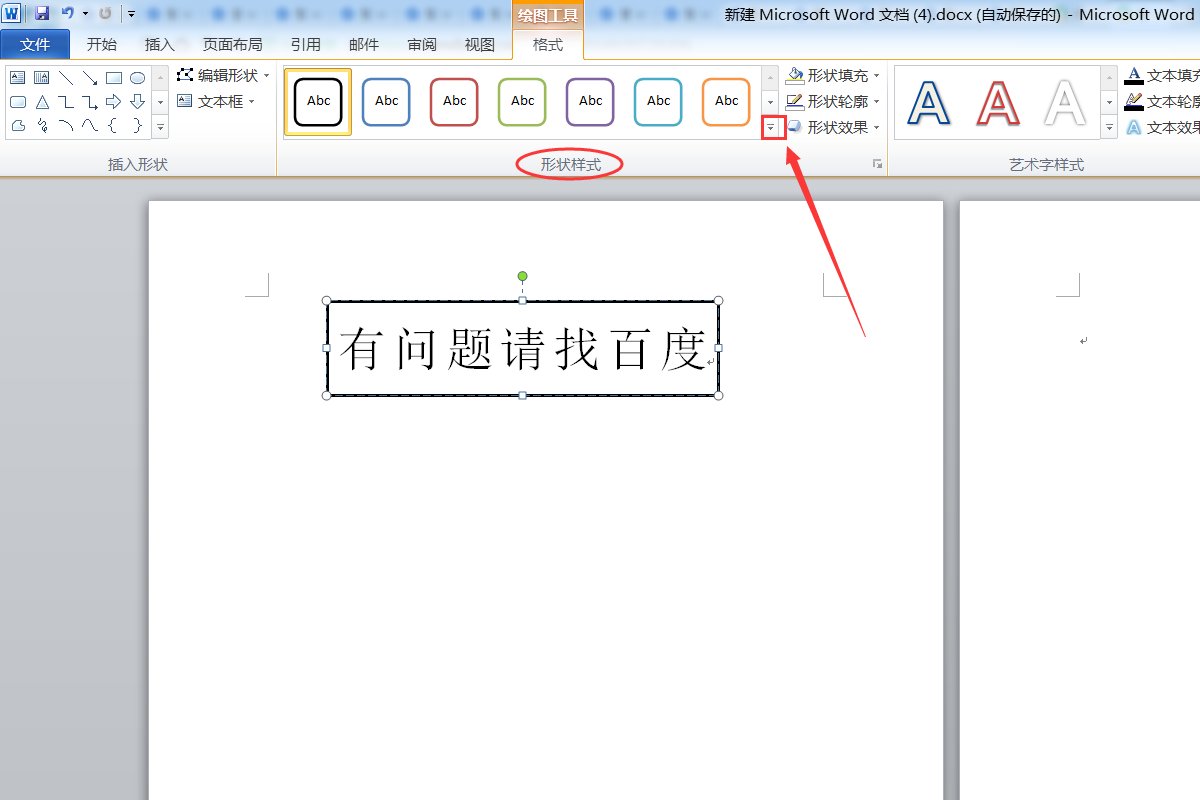This screenshot has height=800, width=1200.
Task: Select the curve shape
Action: point(90,125)
